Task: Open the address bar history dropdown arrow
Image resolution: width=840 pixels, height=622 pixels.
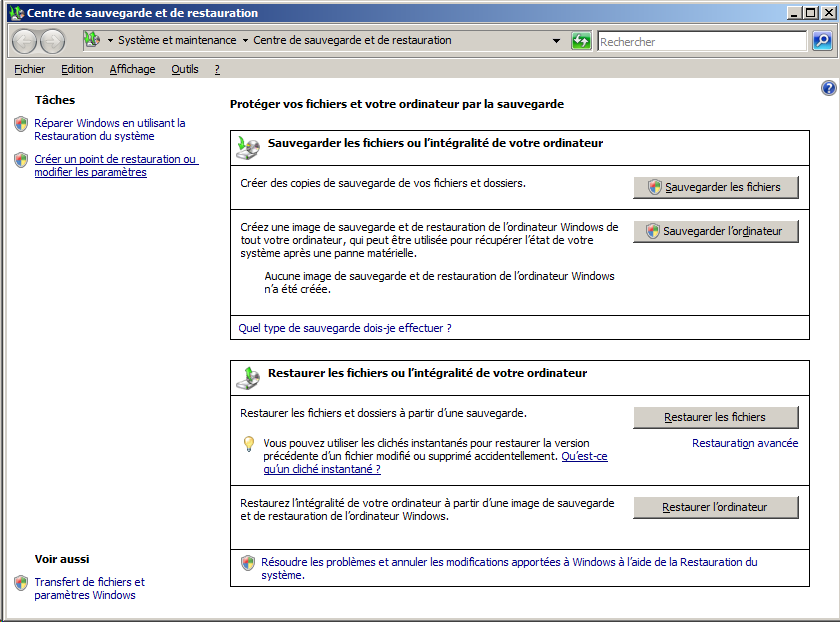Action: [x=556, y=41]
